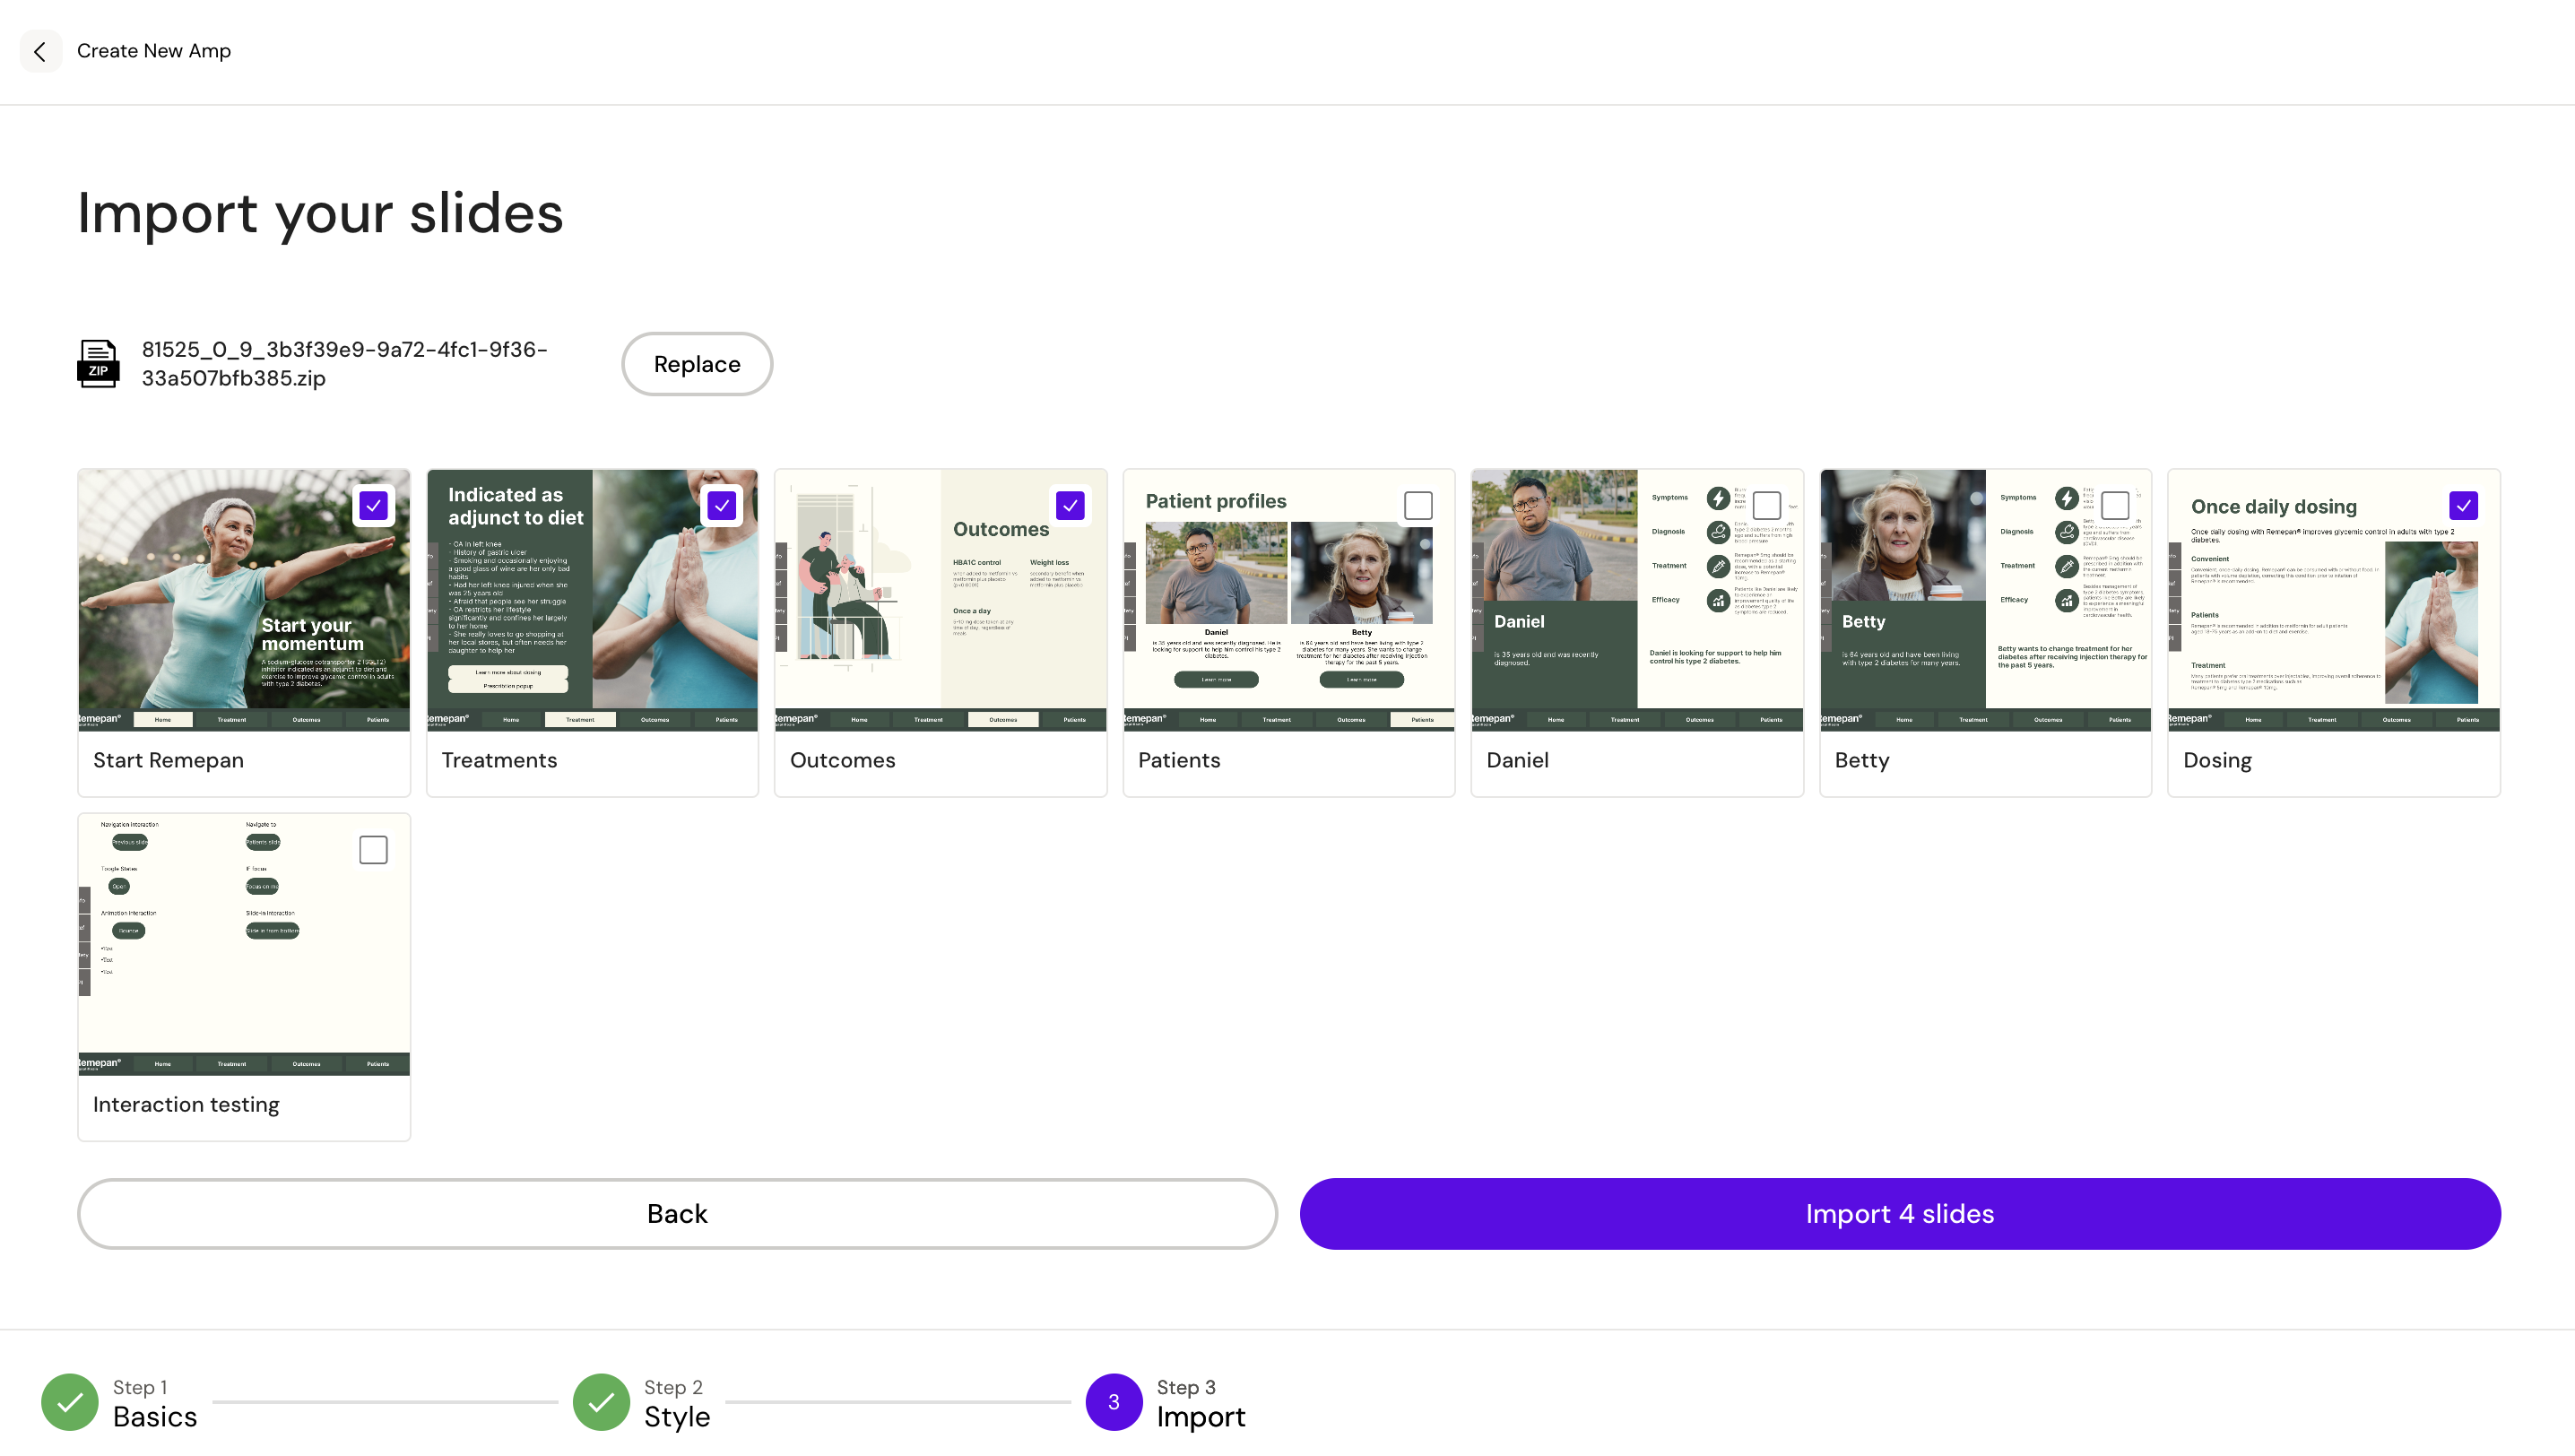Uncheck the Start Remepan slide checkbox
2575x1456 pixels.
pos(373,506)
